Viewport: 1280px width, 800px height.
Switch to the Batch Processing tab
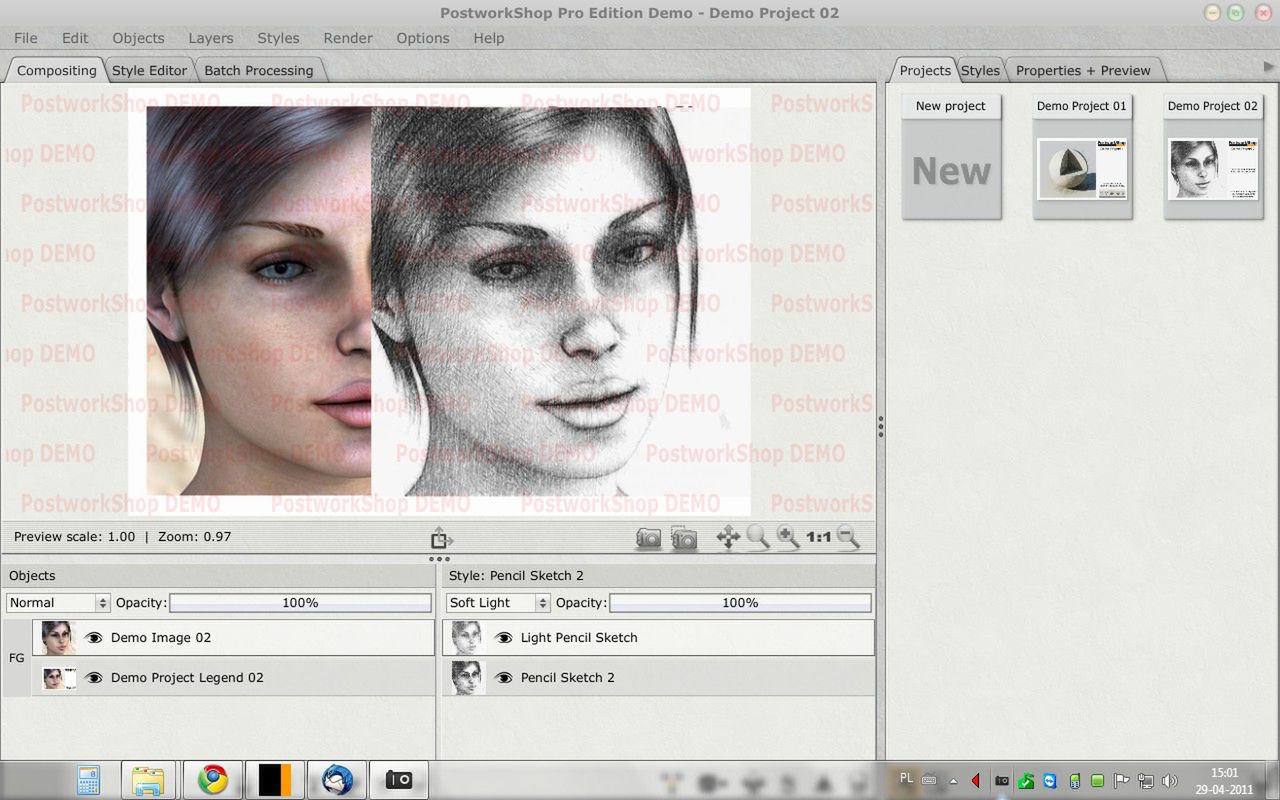(x=259, y=70)
